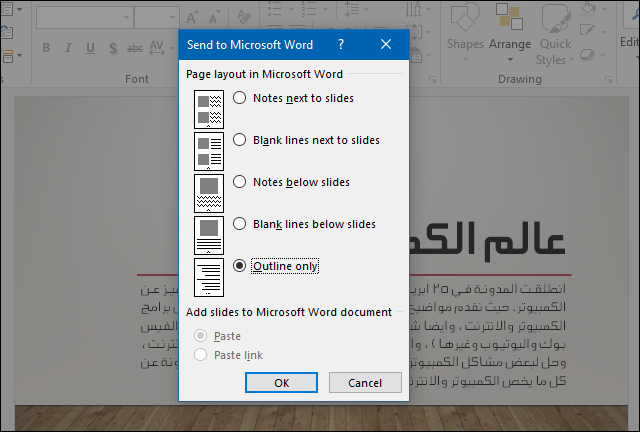Viewport: 640px width, 432px height.
Task: Decrease font size in PowerPoint ribbon
Action: click(x=213, y=18)
